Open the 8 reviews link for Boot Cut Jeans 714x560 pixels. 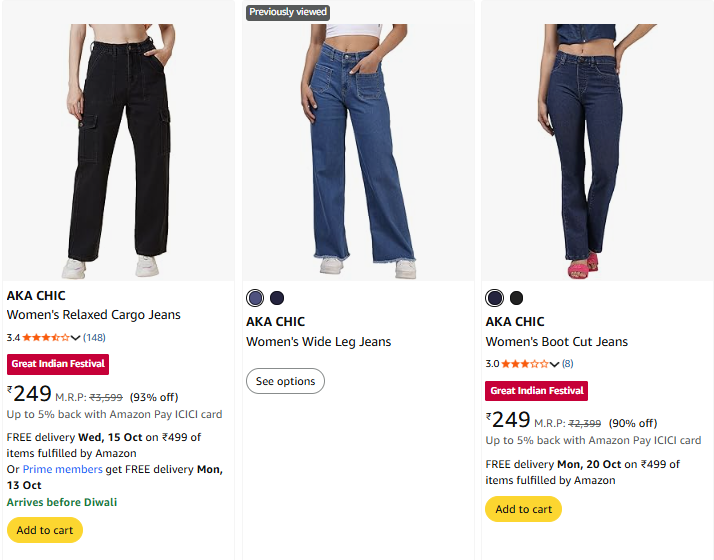[x=568, y=364]
